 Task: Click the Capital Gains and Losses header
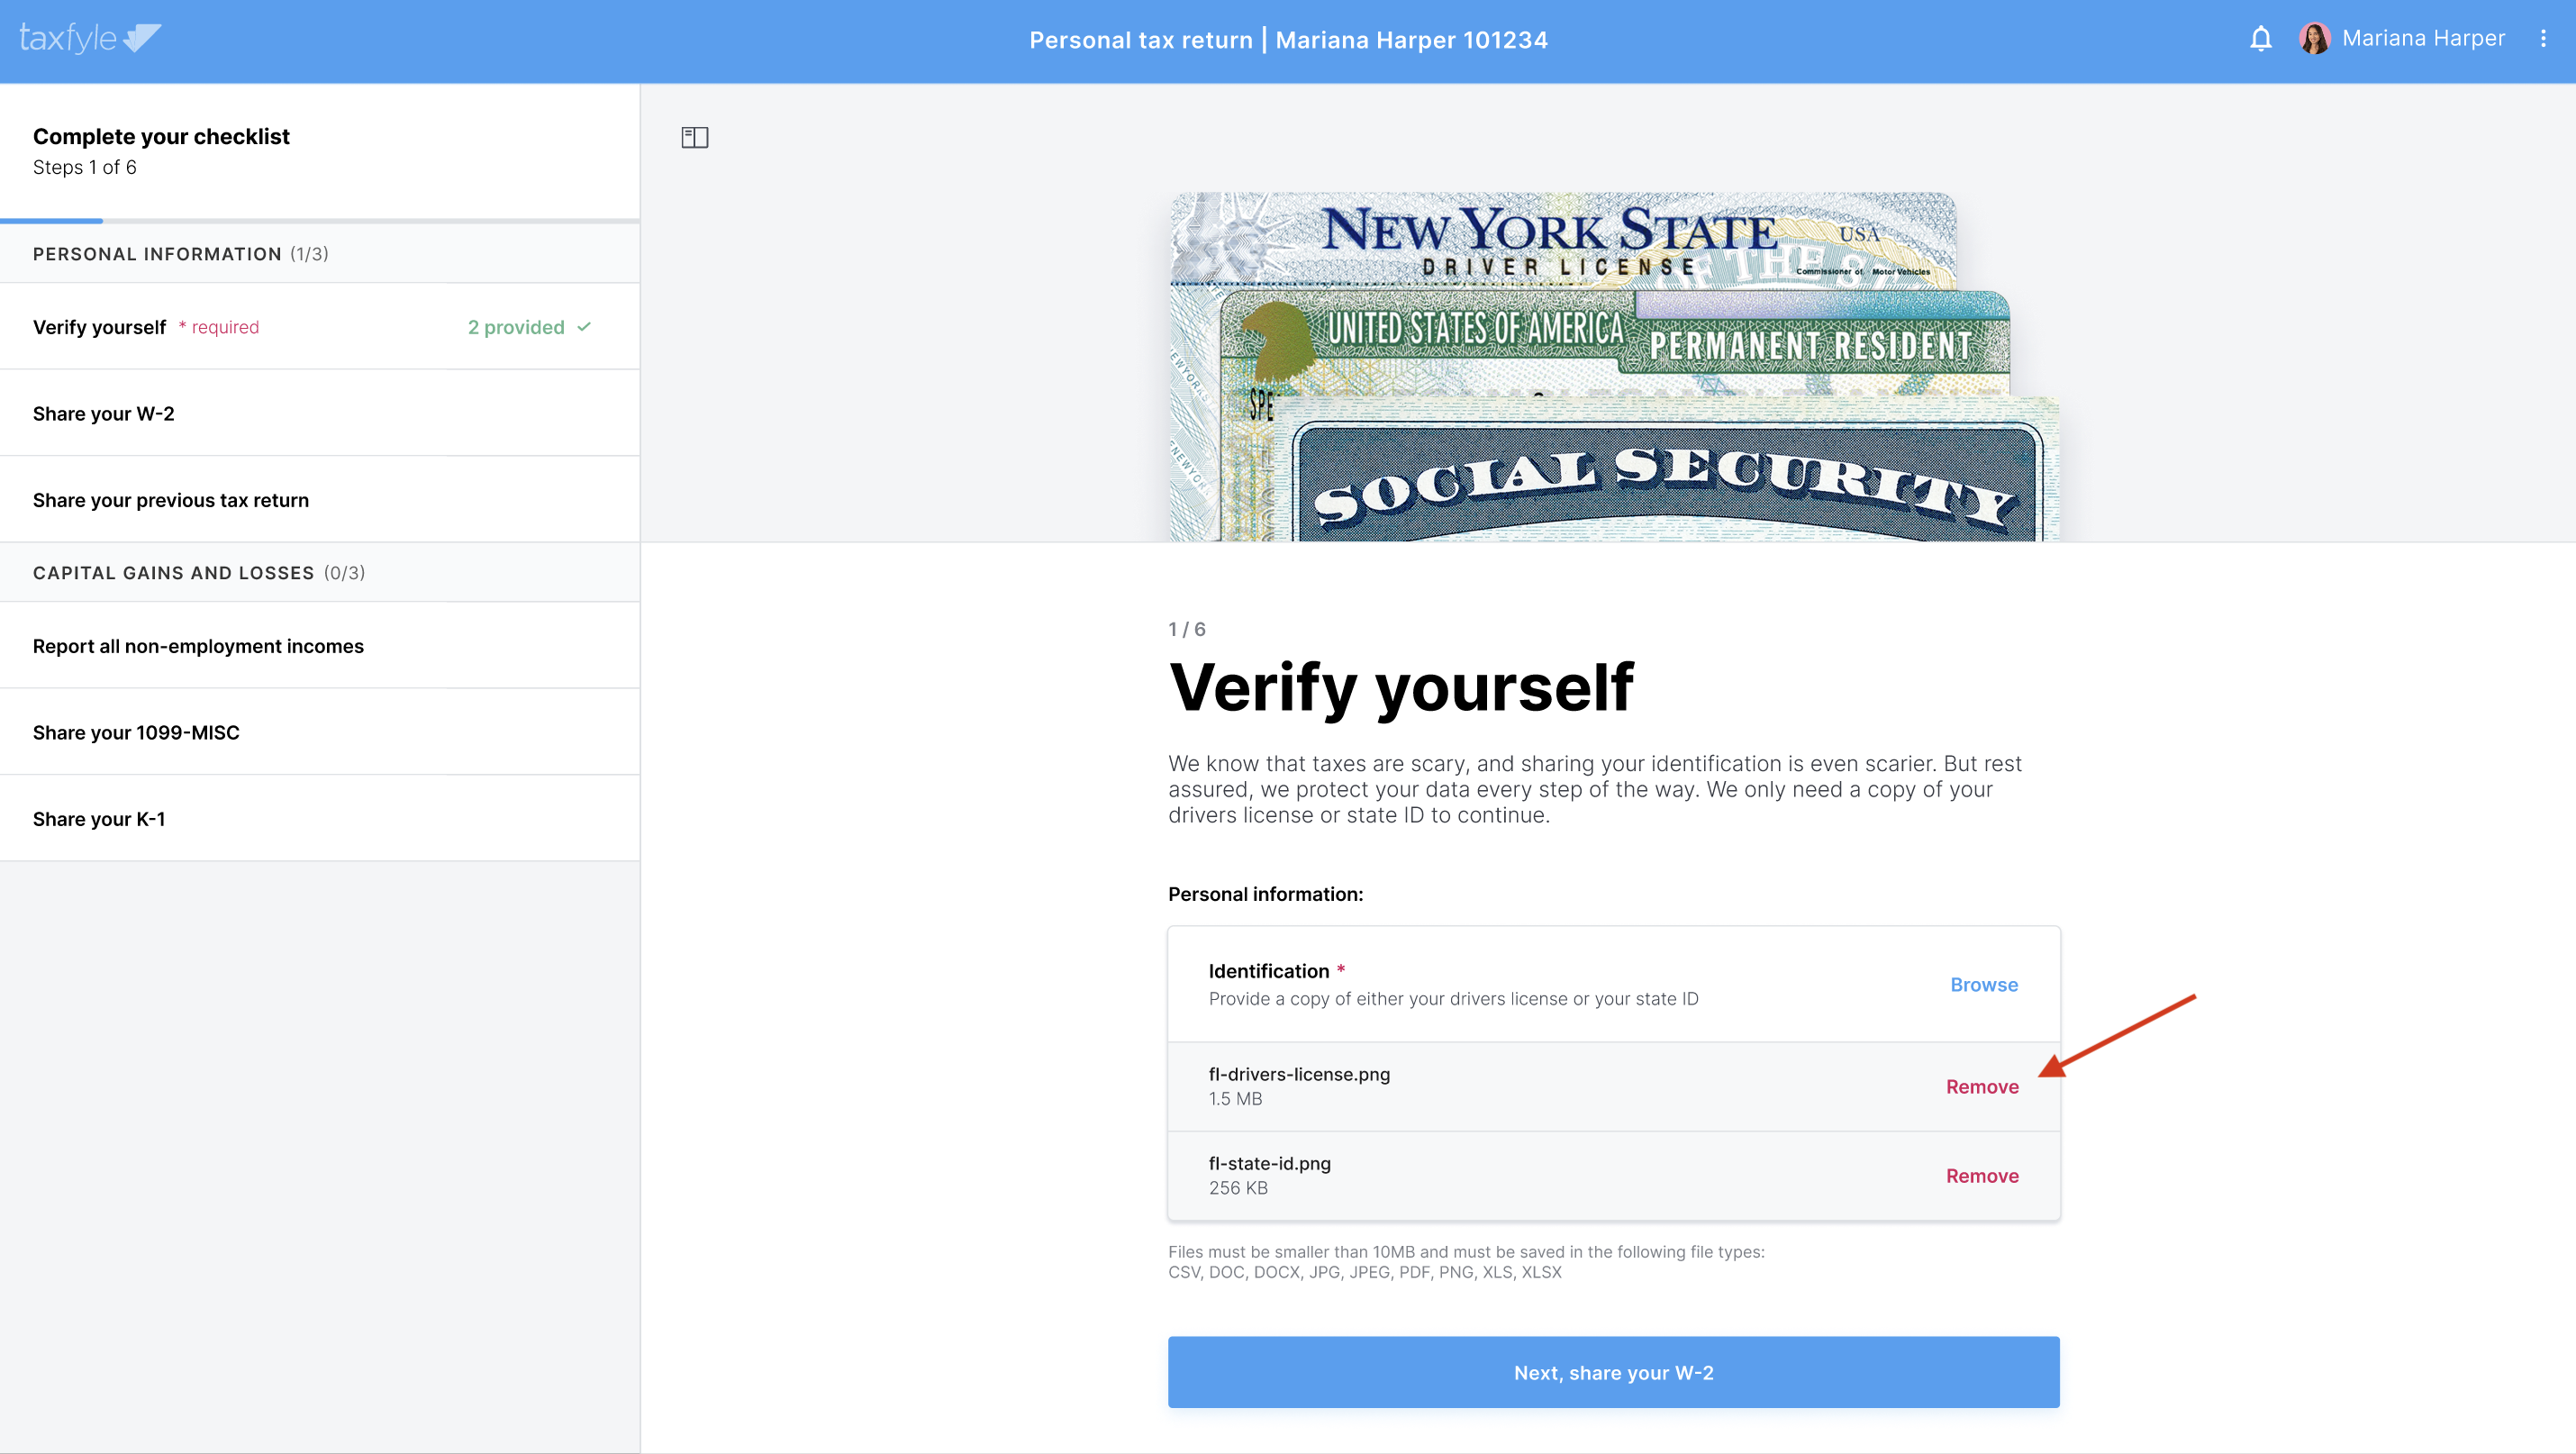click(320, 573)
